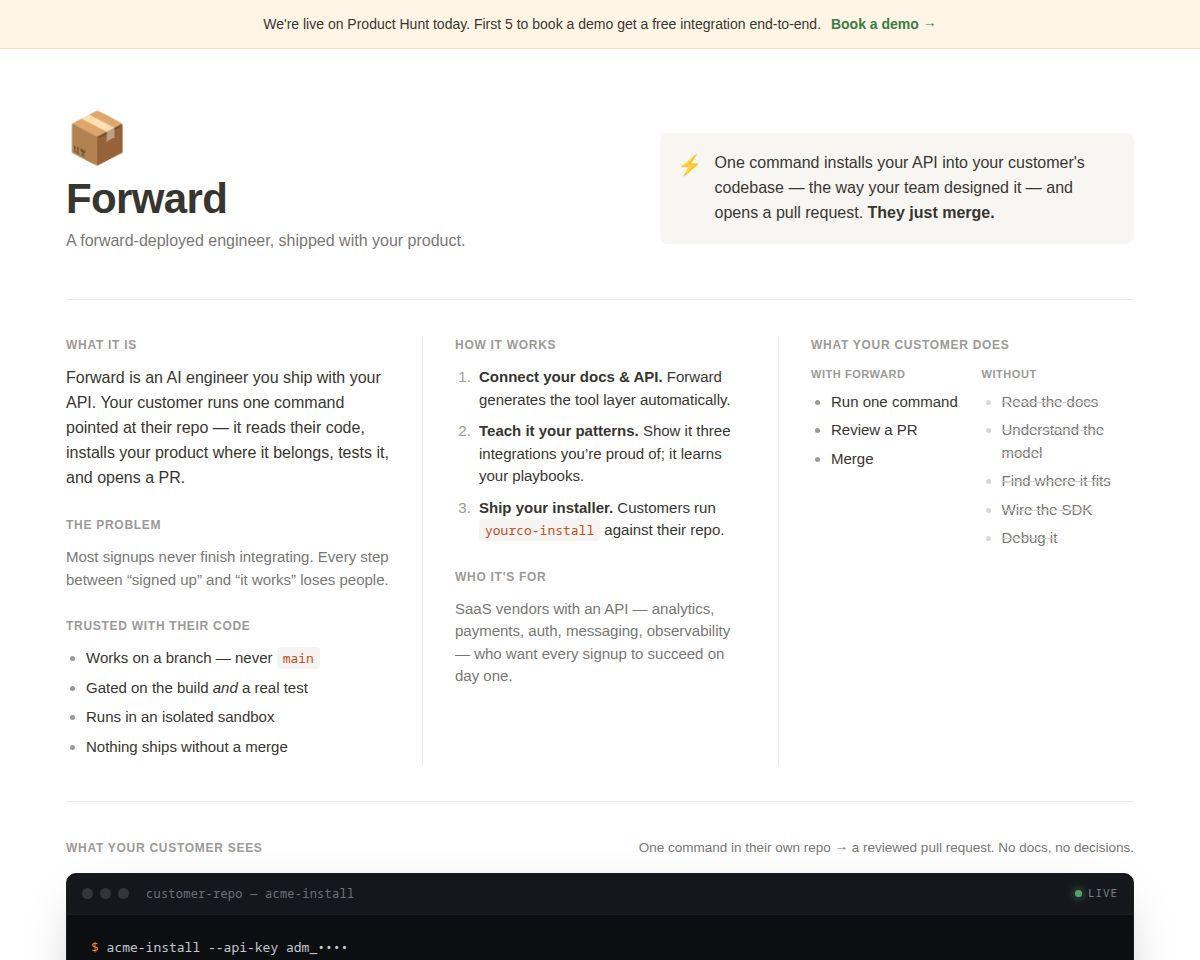Click 'One command in their own repo' caption
Screen dimensions: 1200x960
886,848
